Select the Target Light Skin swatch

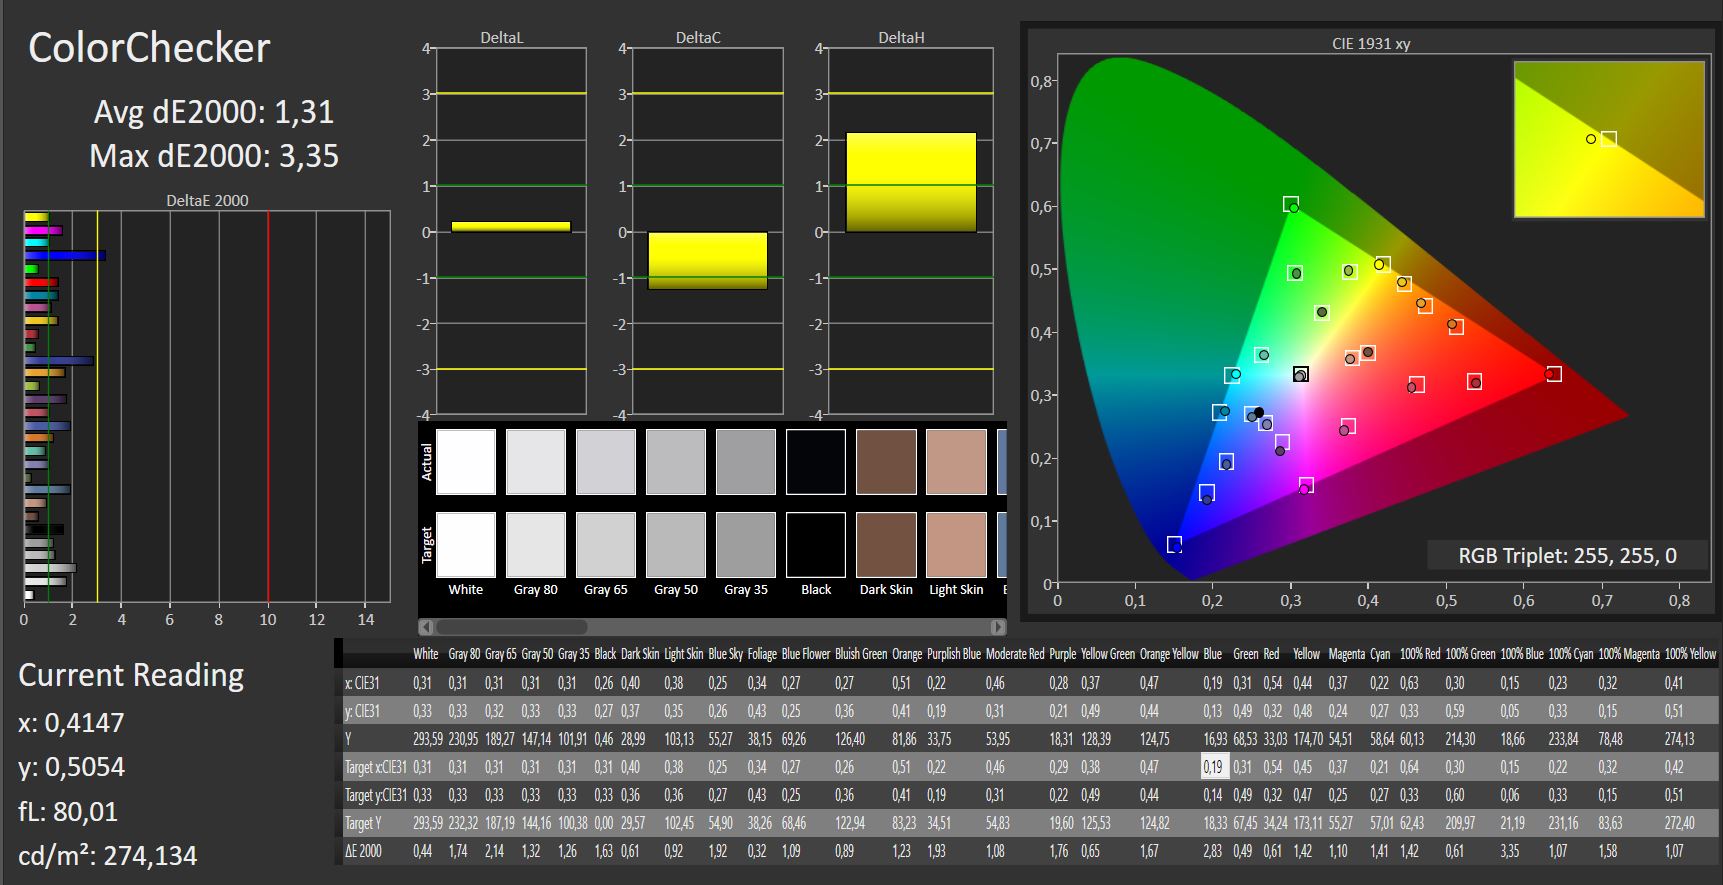[956, 545]
